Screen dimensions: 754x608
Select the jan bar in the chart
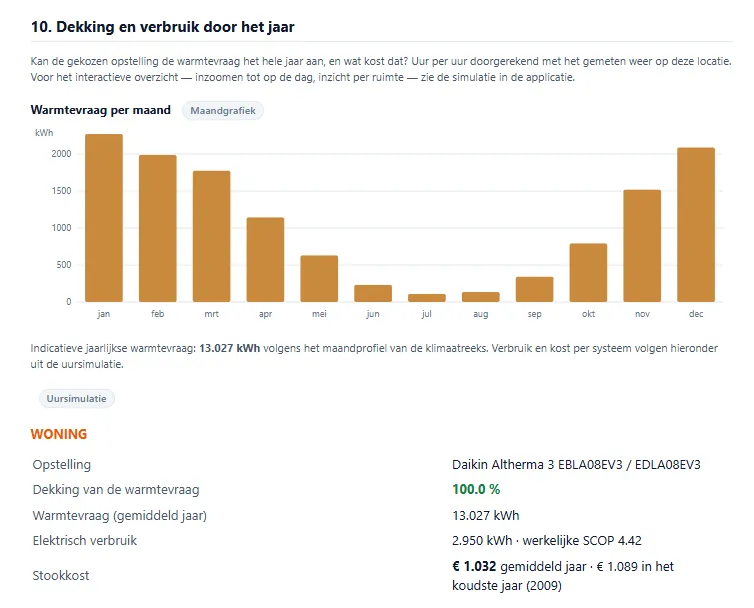104,218
